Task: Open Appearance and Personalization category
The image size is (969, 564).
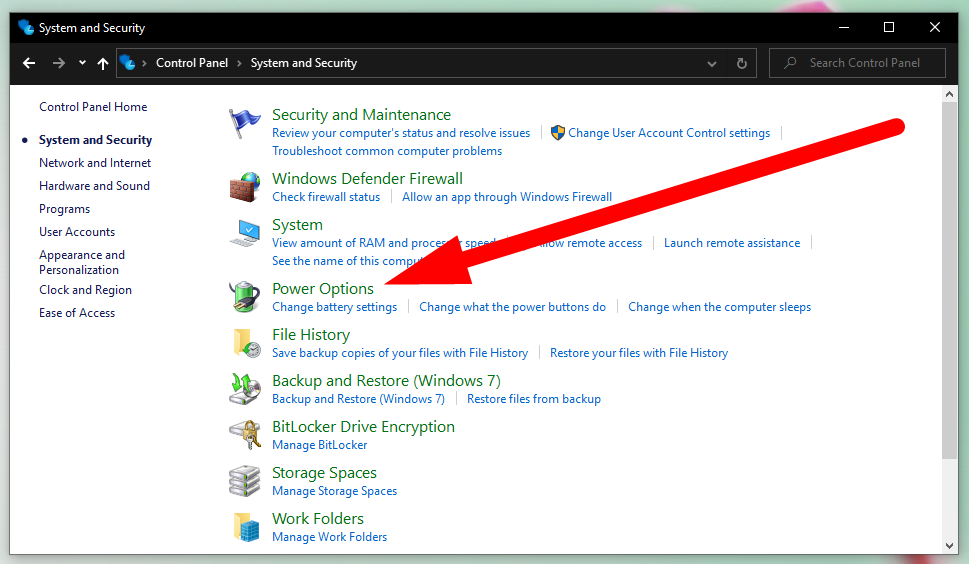Action: (82, 262)
